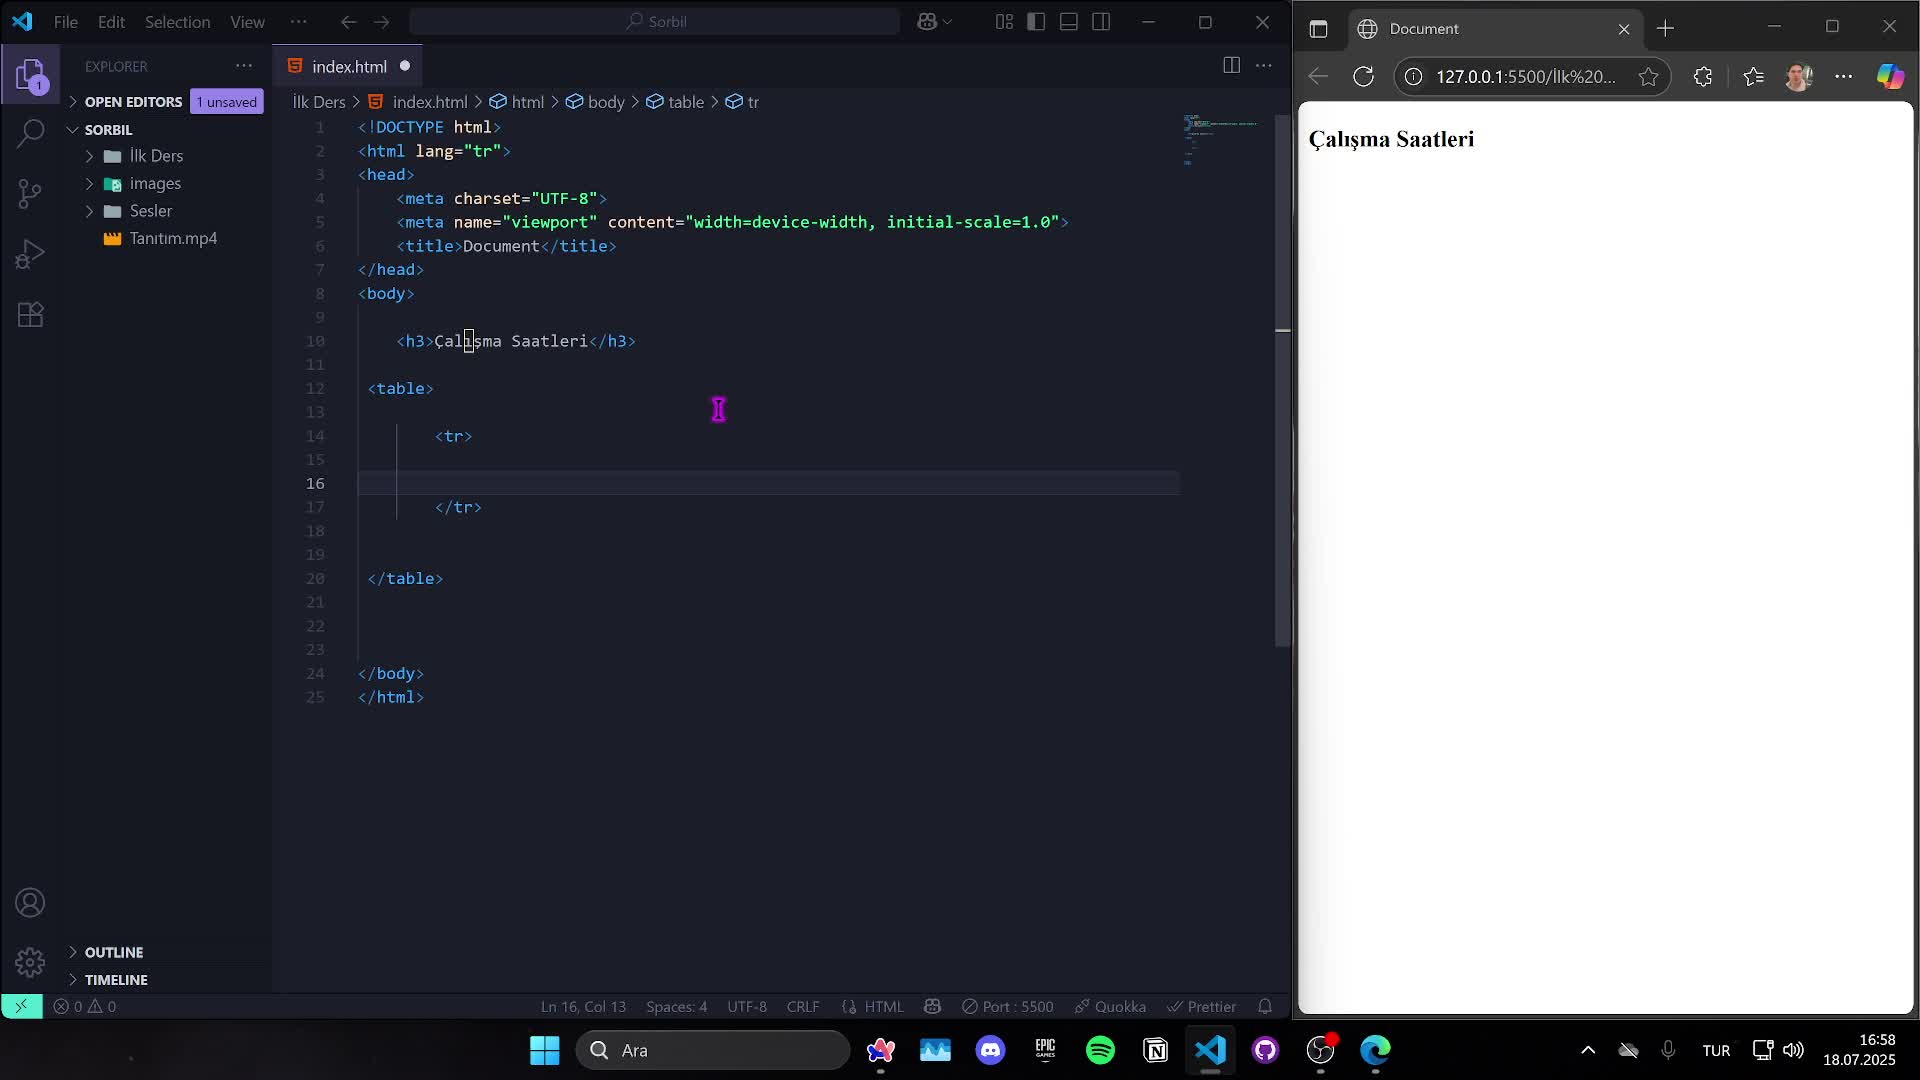Open editor More Actions ellipsis
The width and height of the screenshot is (1920, 1080).
(x=1264, y=65)
